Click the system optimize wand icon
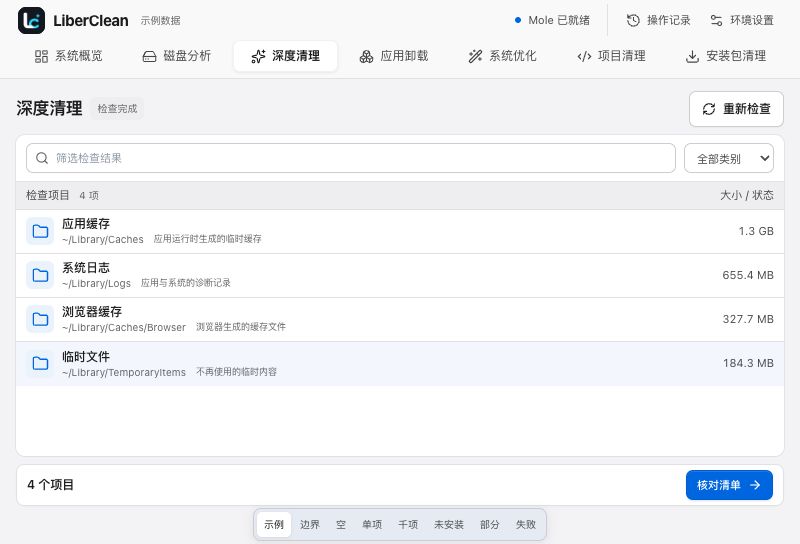The height and width of the screenshot is (544, 800). [x=476, y=56]
